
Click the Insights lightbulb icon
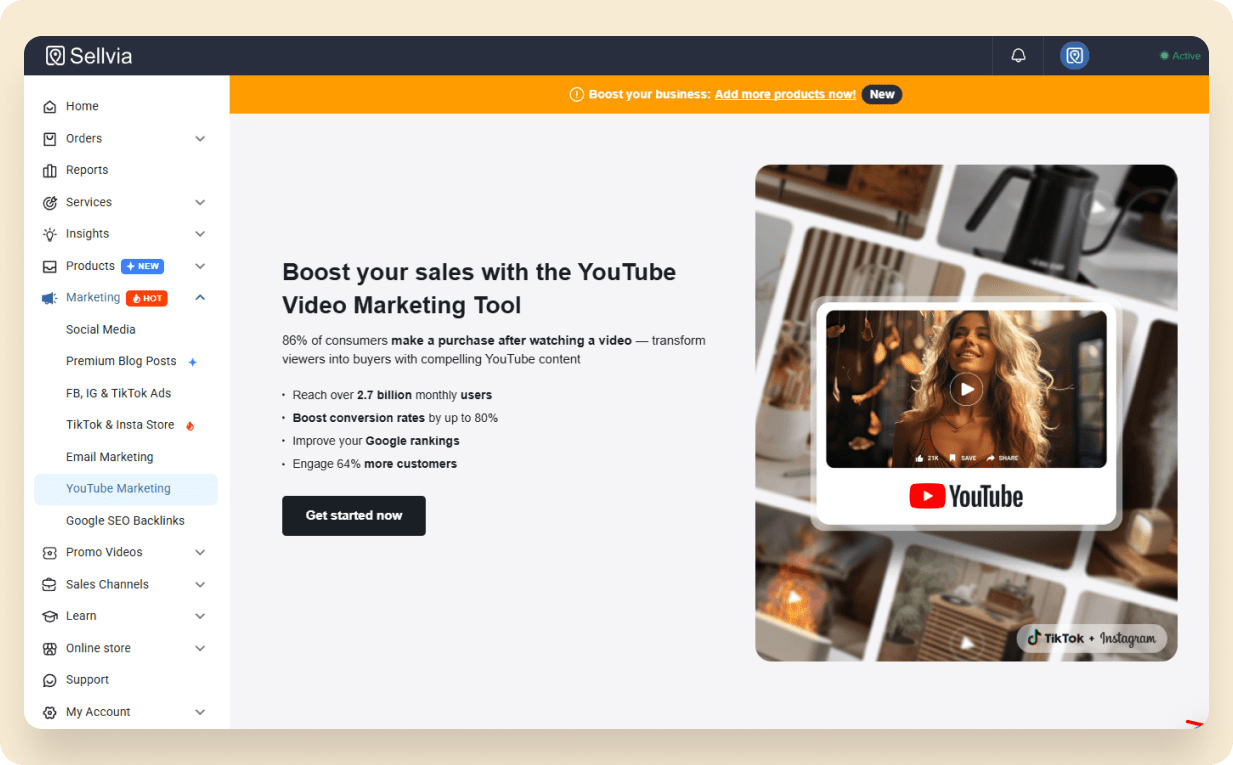49,233
